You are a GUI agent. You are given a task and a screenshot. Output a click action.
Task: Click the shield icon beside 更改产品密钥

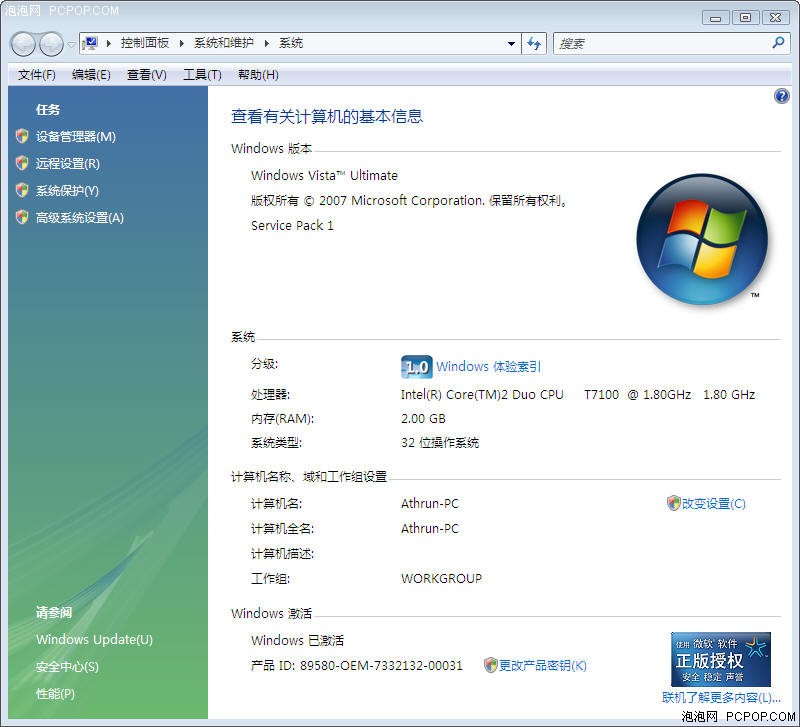tap(490, 665)
